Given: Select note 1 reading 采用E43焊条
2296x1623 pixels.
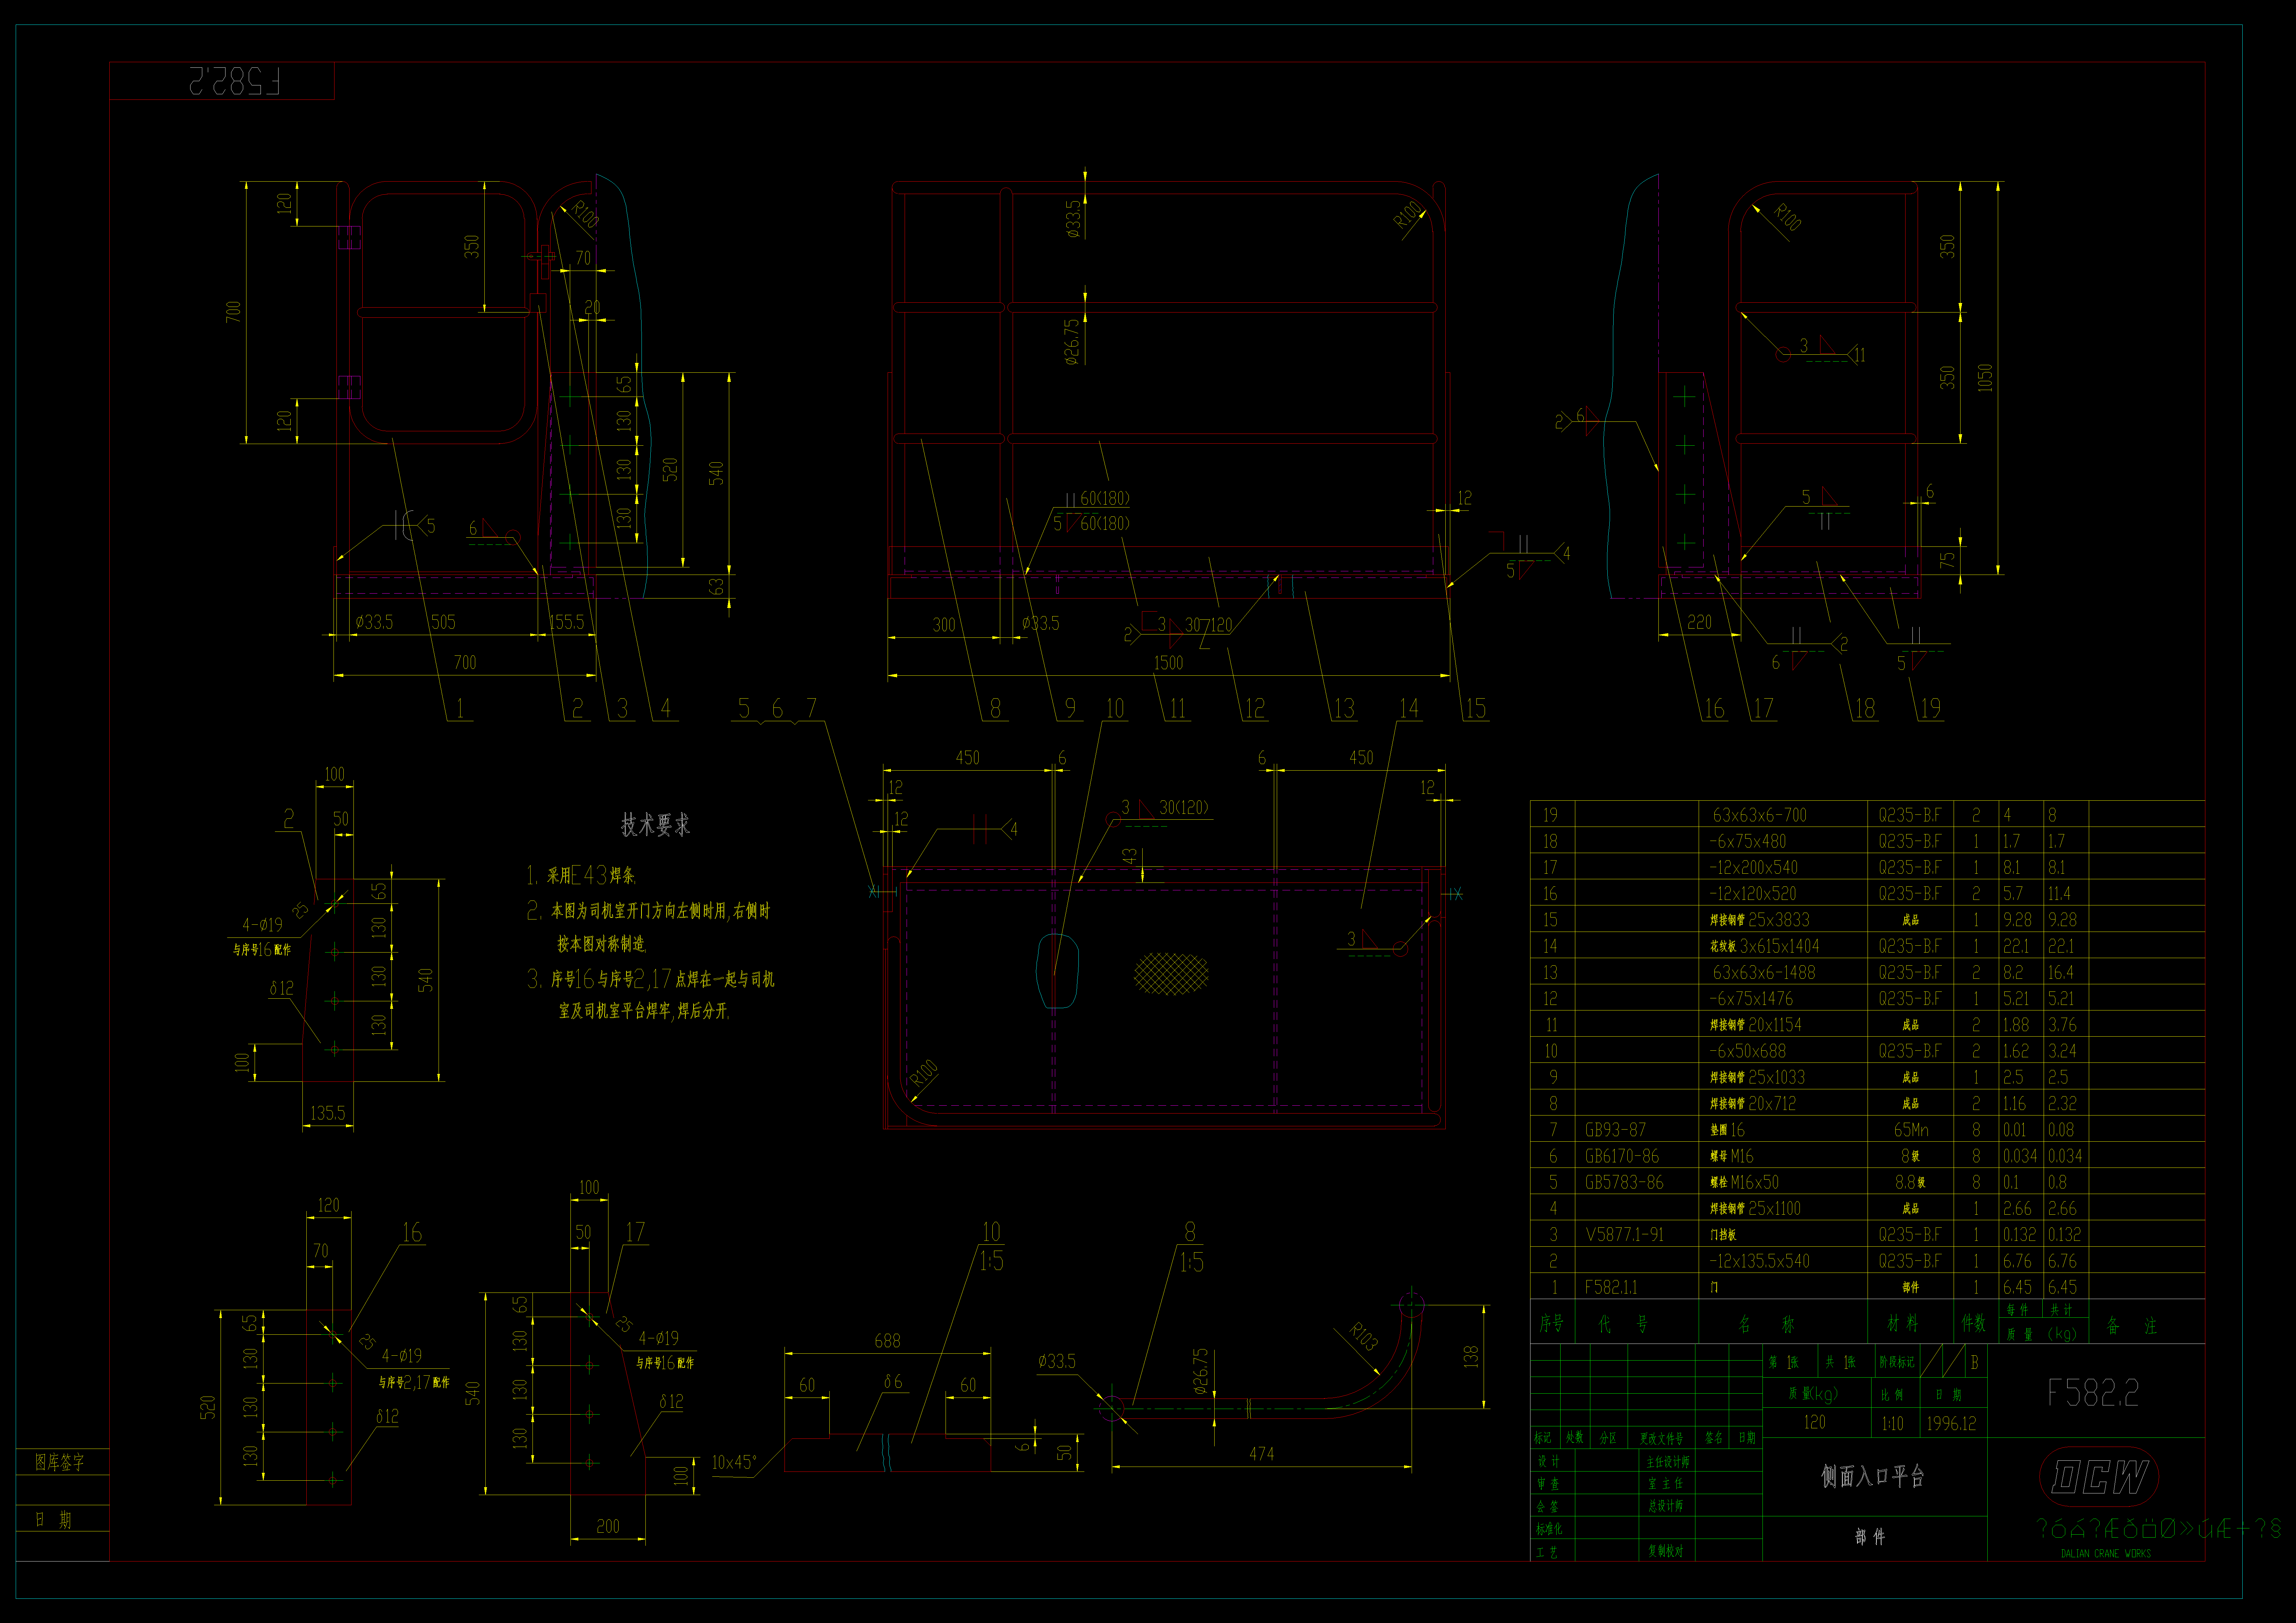Looking at the screenshot, I should 581,876.
